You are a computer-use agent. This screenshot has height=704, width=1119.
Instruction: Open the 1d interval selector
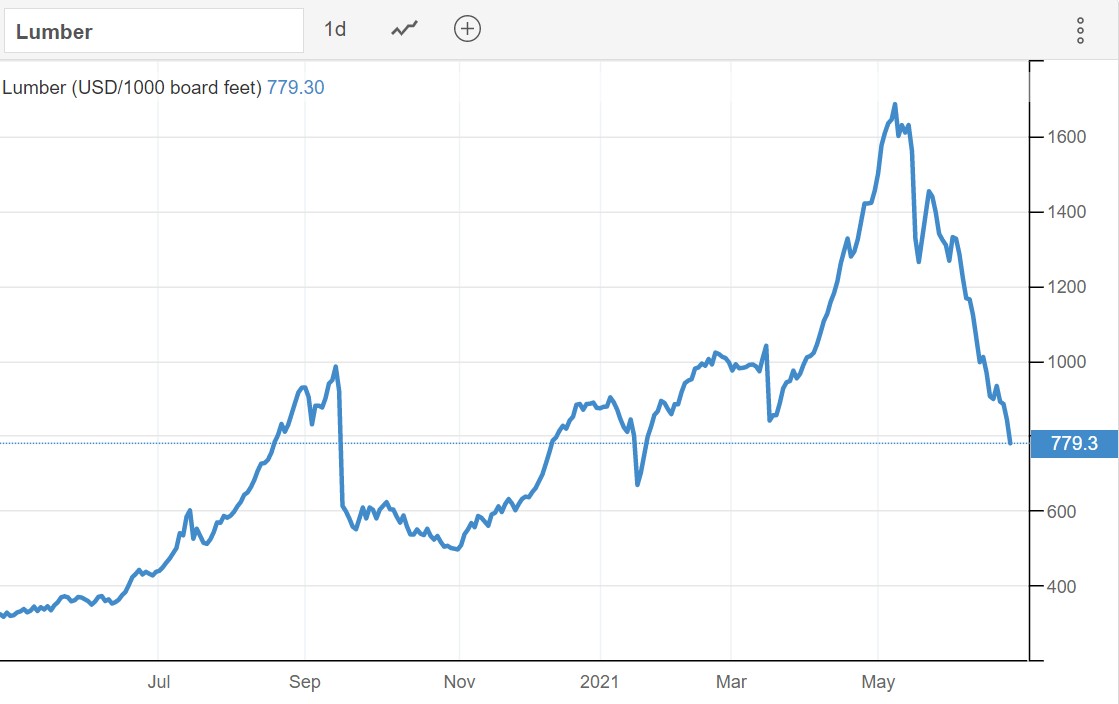coord(335,29)
